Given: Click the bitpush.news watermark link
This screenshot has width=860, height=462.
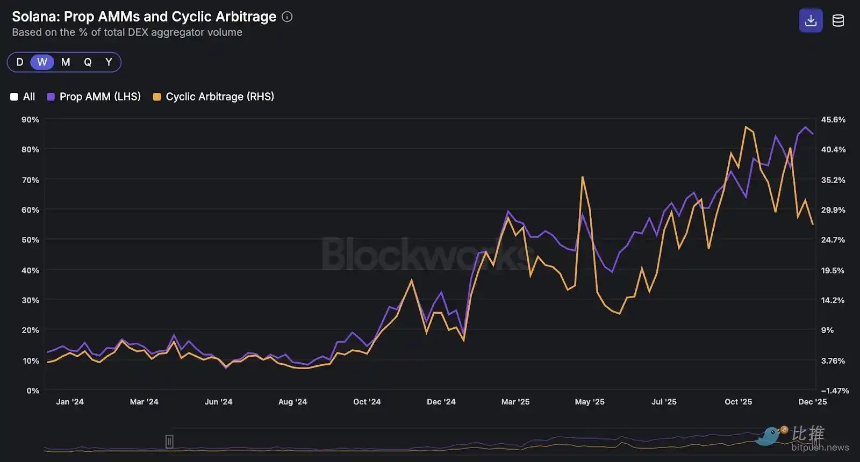Looking at the screenshot, I should coord(822,447).
